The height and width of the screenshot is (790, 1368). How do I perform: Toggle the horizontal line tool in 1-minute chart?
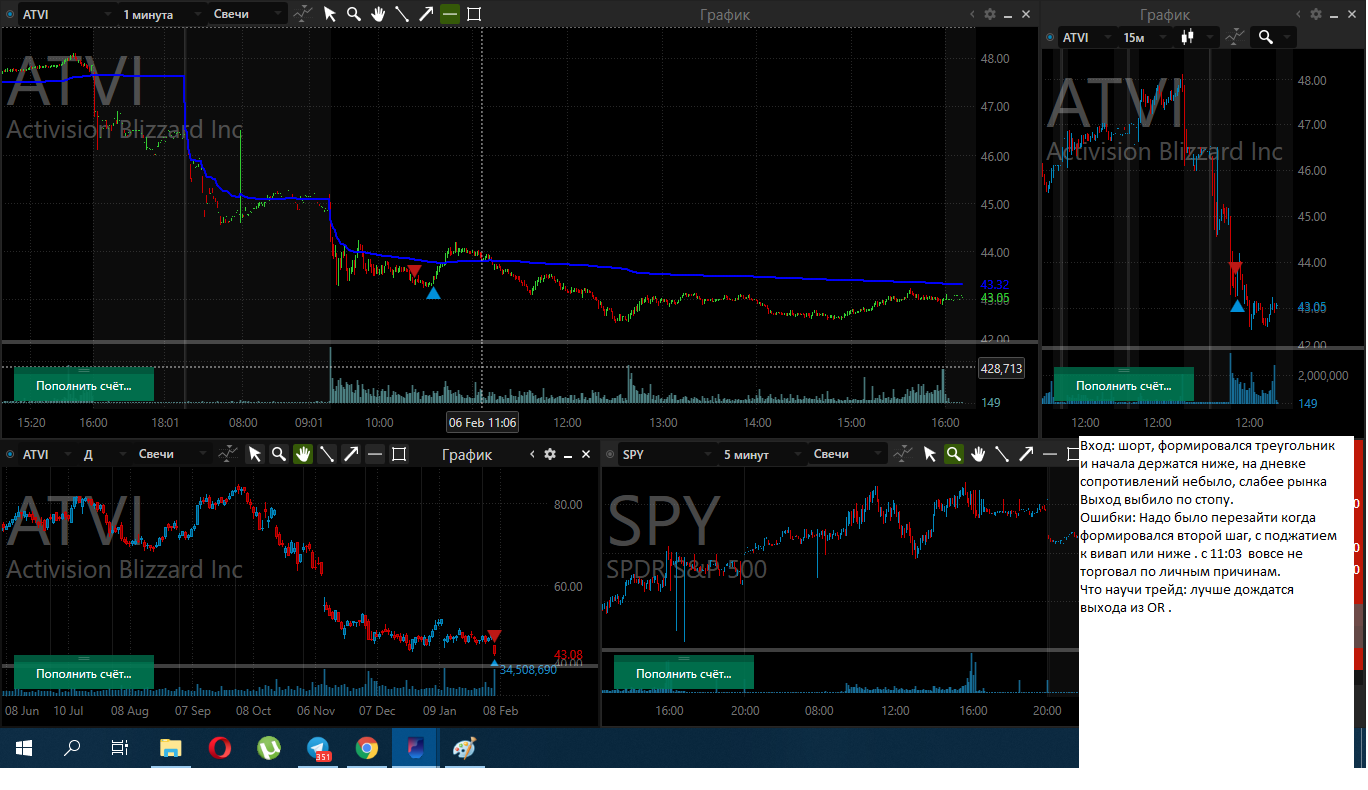pos(450,14)
